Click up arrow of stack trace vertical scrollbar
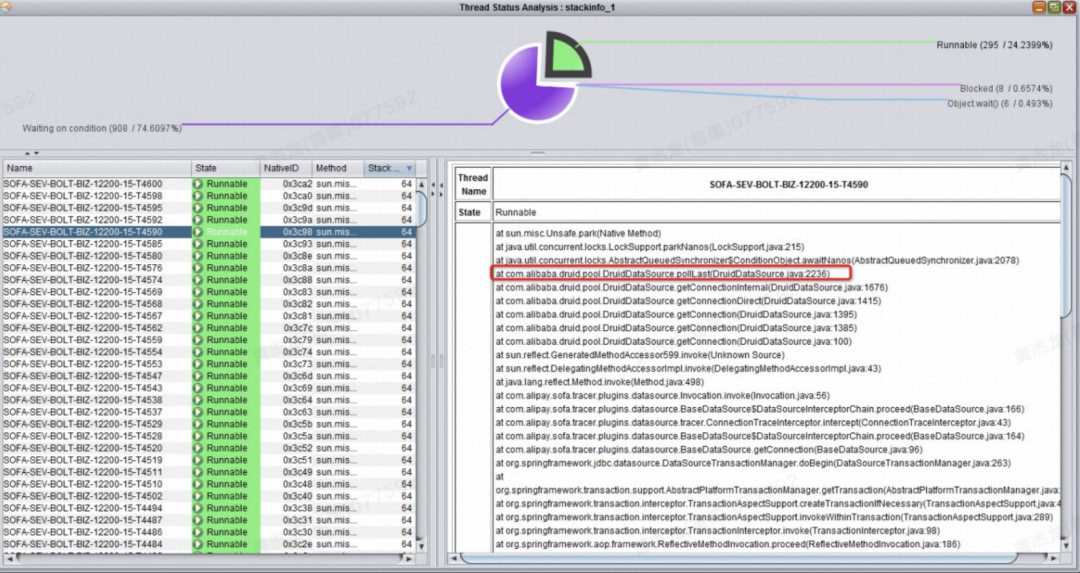 click(1067, 168)
